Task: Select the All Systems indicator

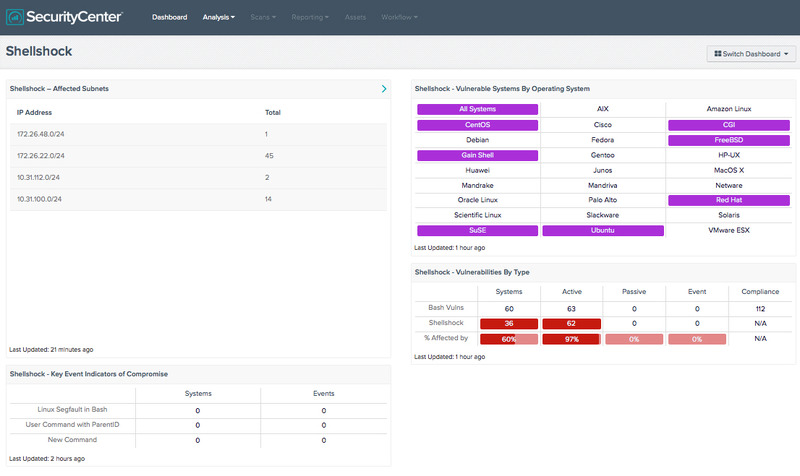Action: pyautogui.click(x=477, y=108)
